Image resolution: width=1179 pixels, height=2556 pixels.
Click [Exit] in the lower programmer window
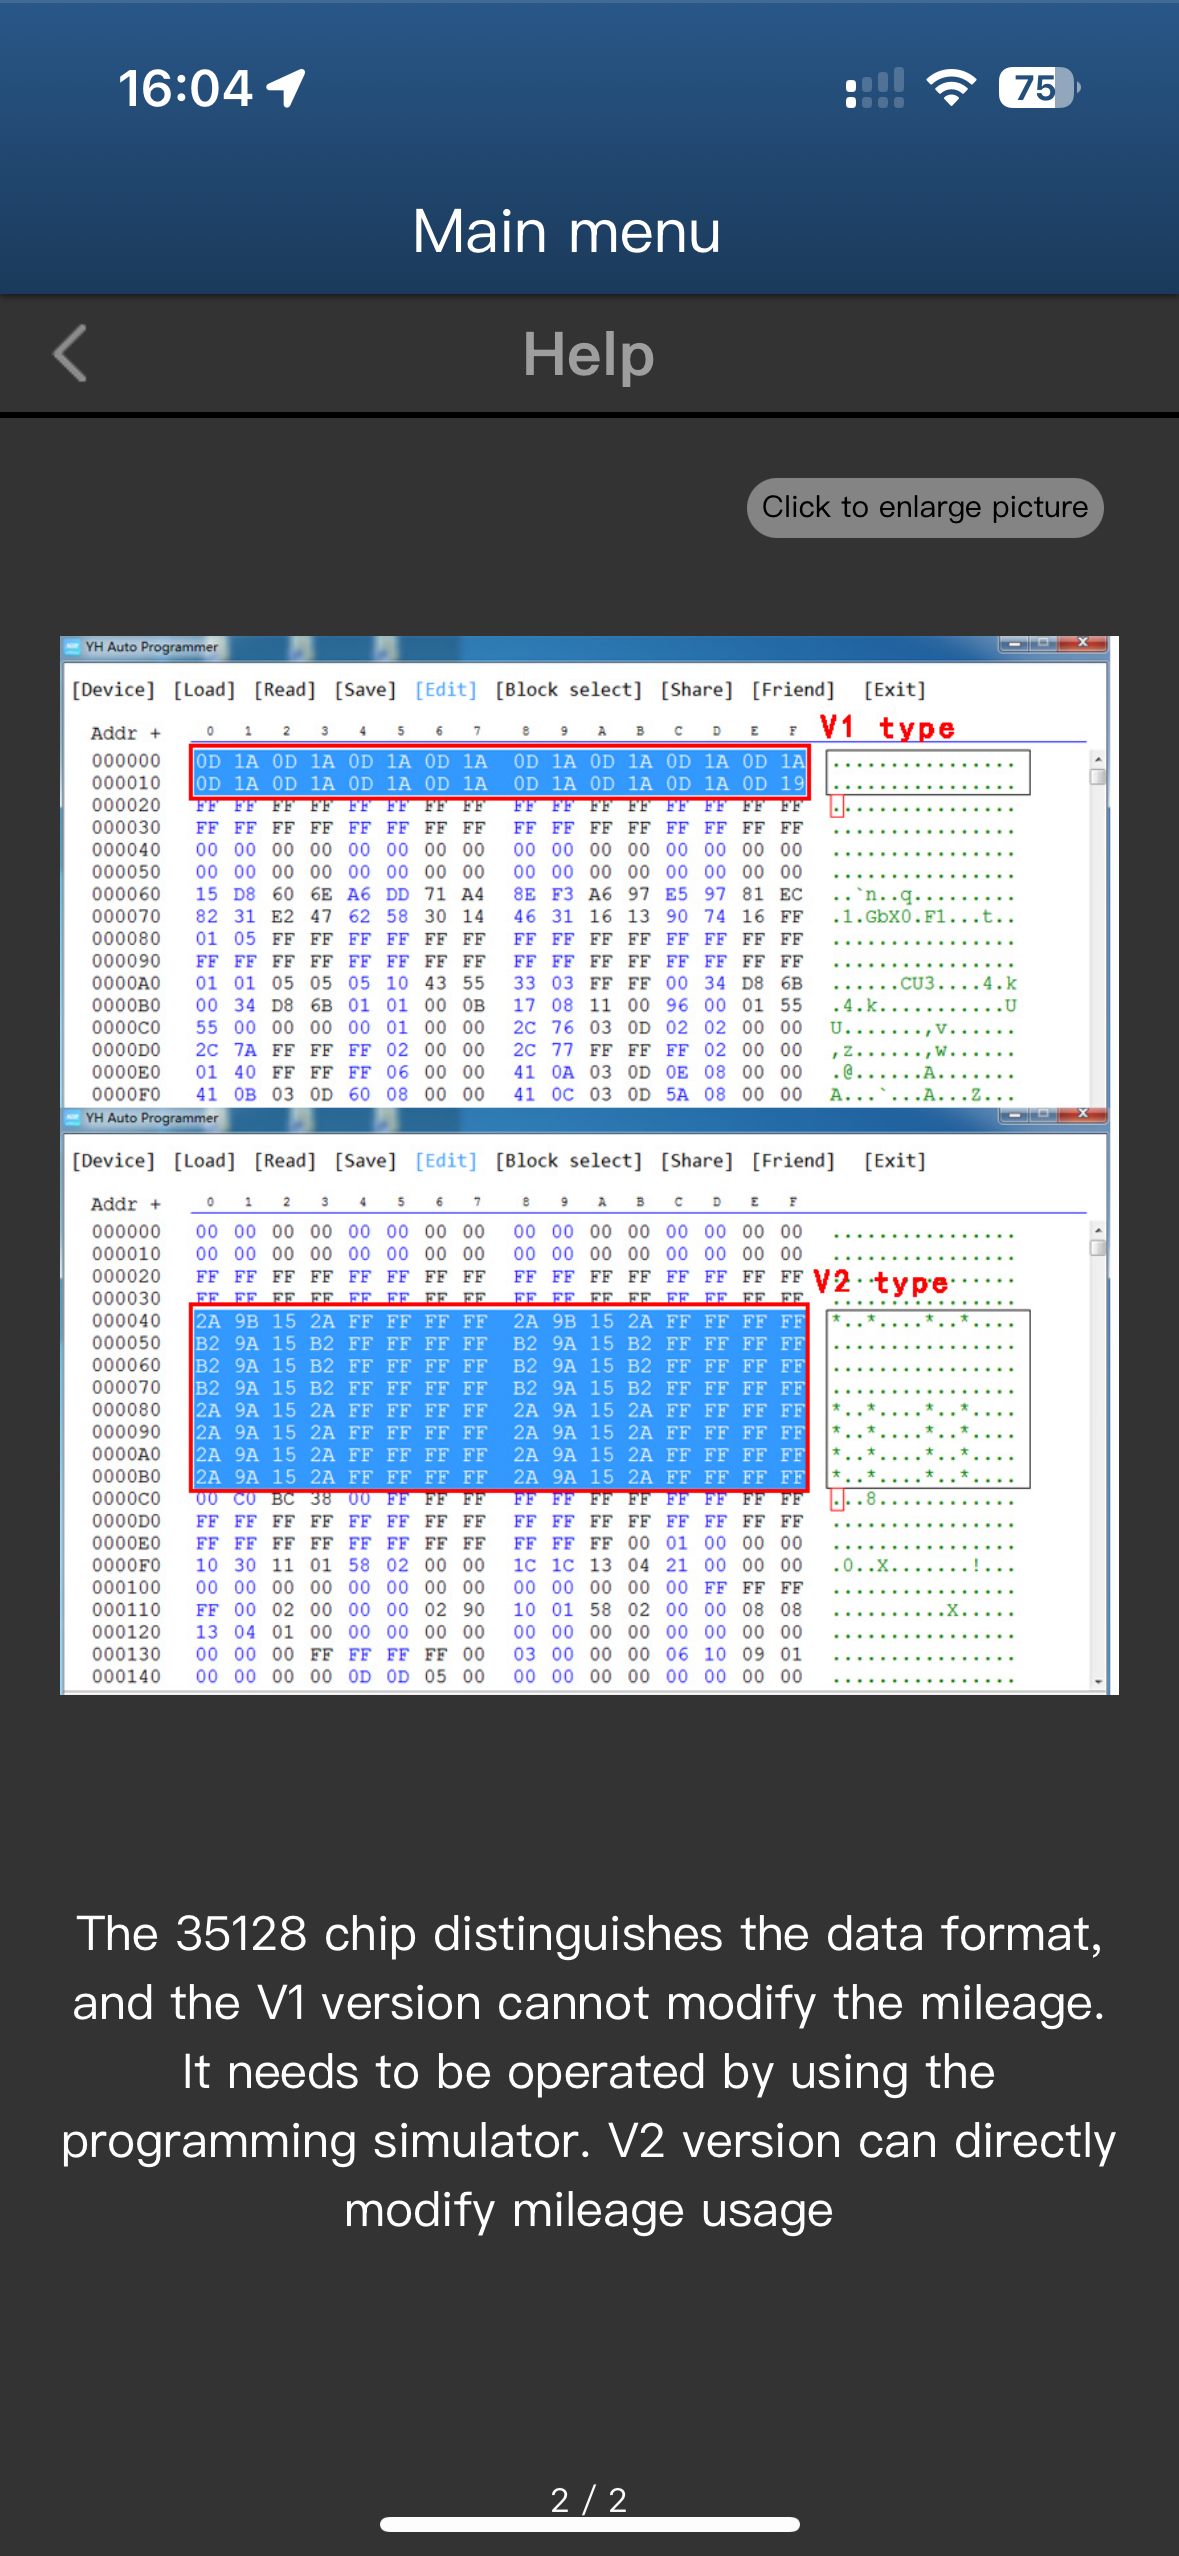coord(894,1160)
